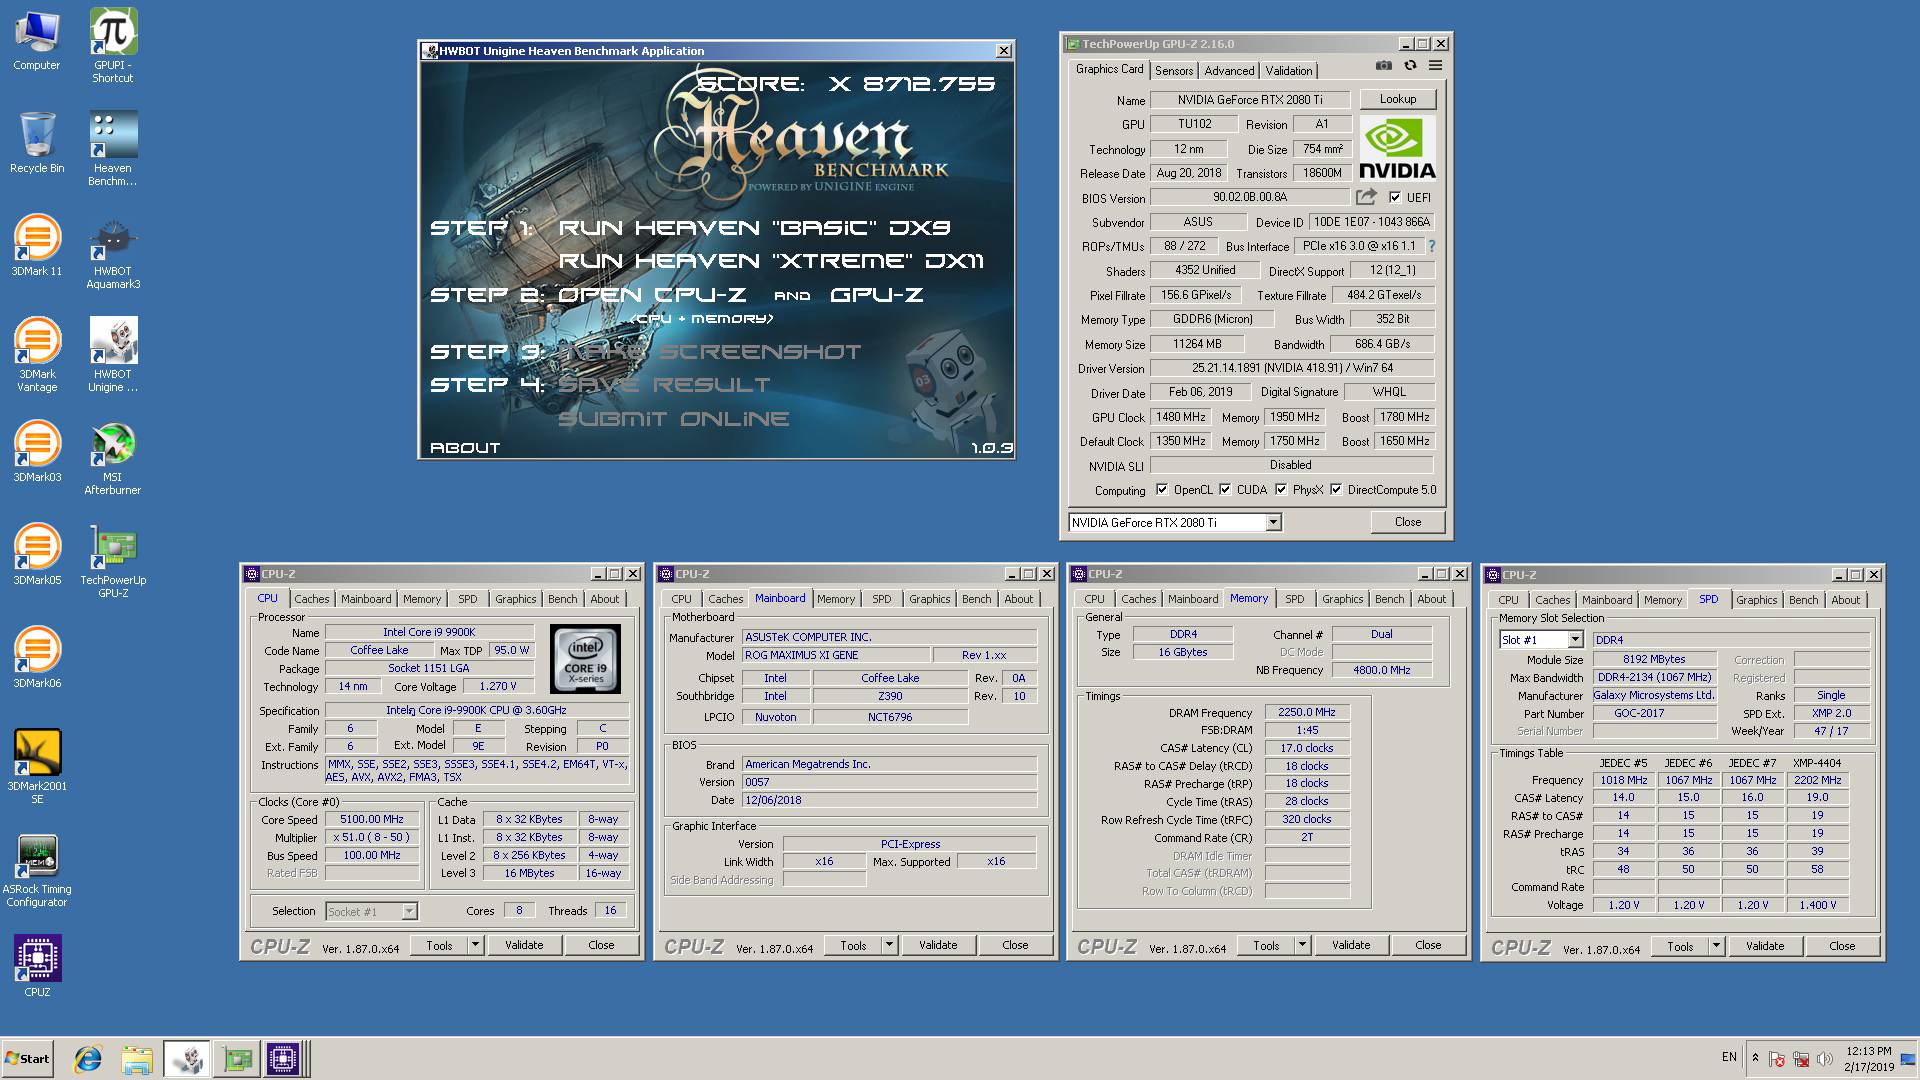Click the EN language indicator
The image size is (1920, 1080).
pyautogui.click(x=1729, y=1057)
